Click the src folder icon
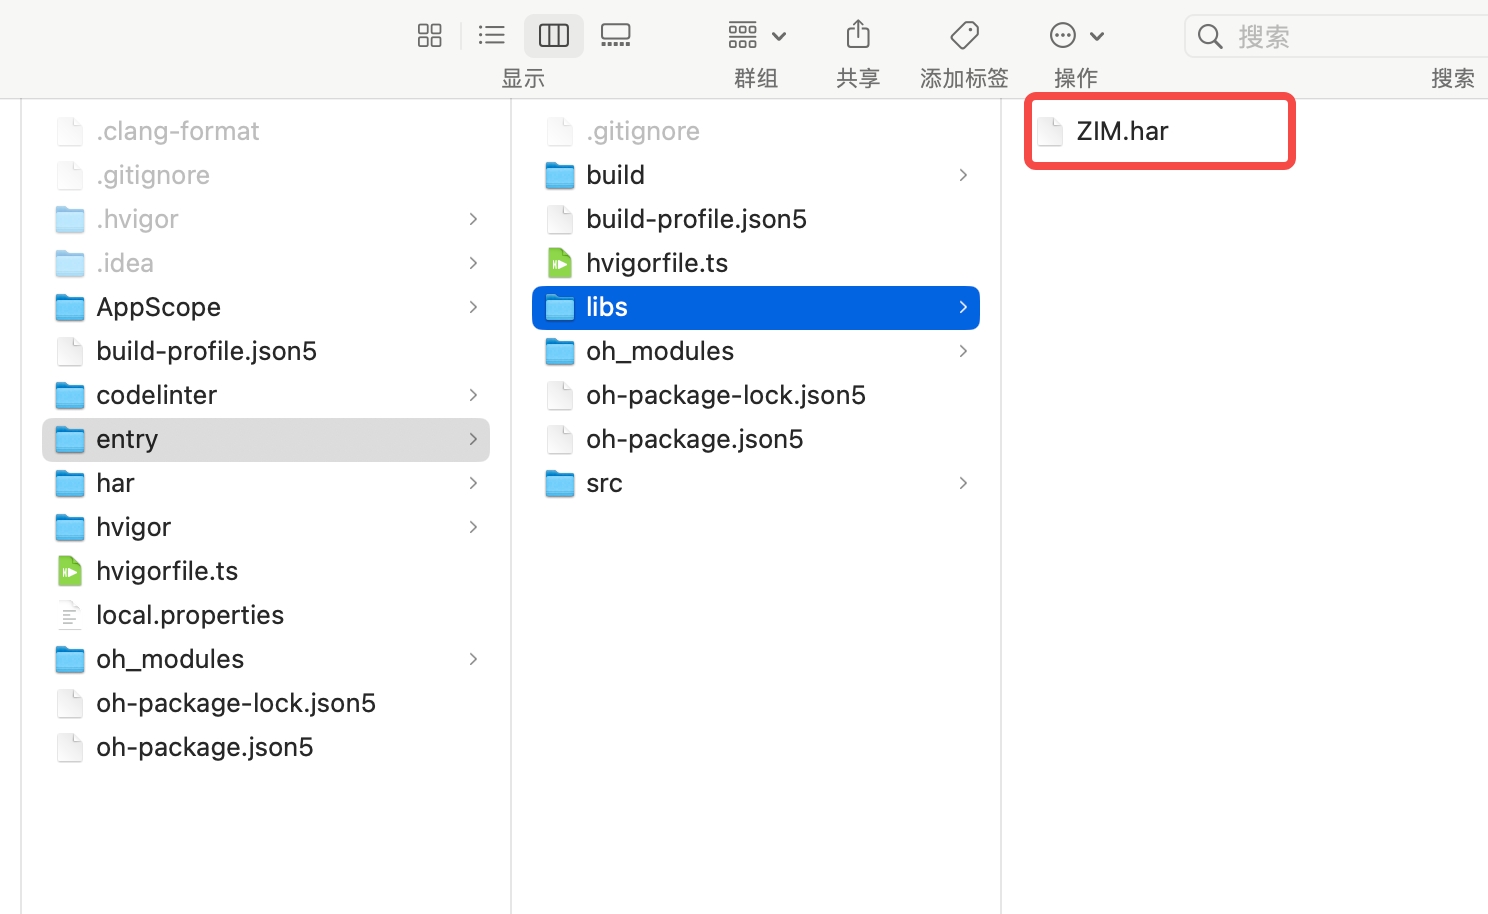 (560, 483)
